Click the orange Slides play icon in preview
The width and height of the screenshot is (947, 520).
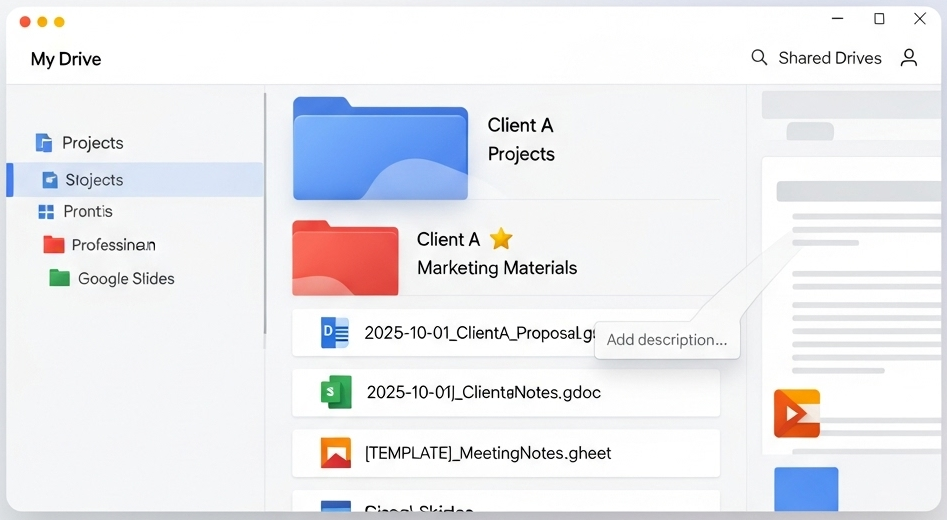pyautogui.click(x=797, y=414)
